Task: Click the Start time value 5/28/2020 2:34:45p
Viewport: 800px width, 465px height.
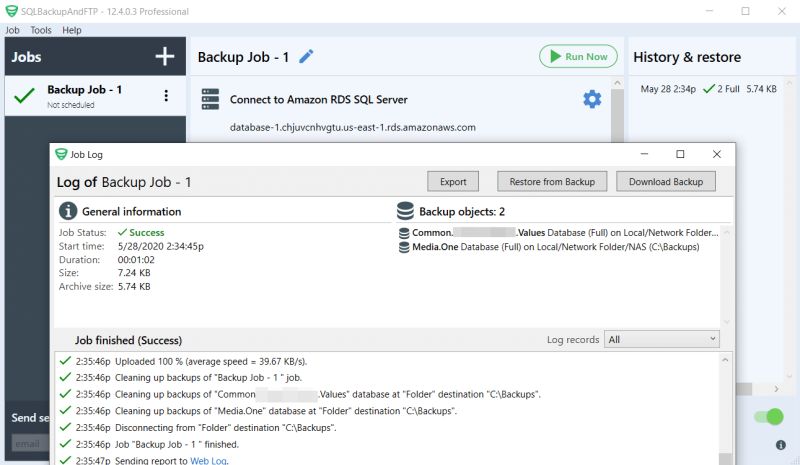Action: pos(161,246)
